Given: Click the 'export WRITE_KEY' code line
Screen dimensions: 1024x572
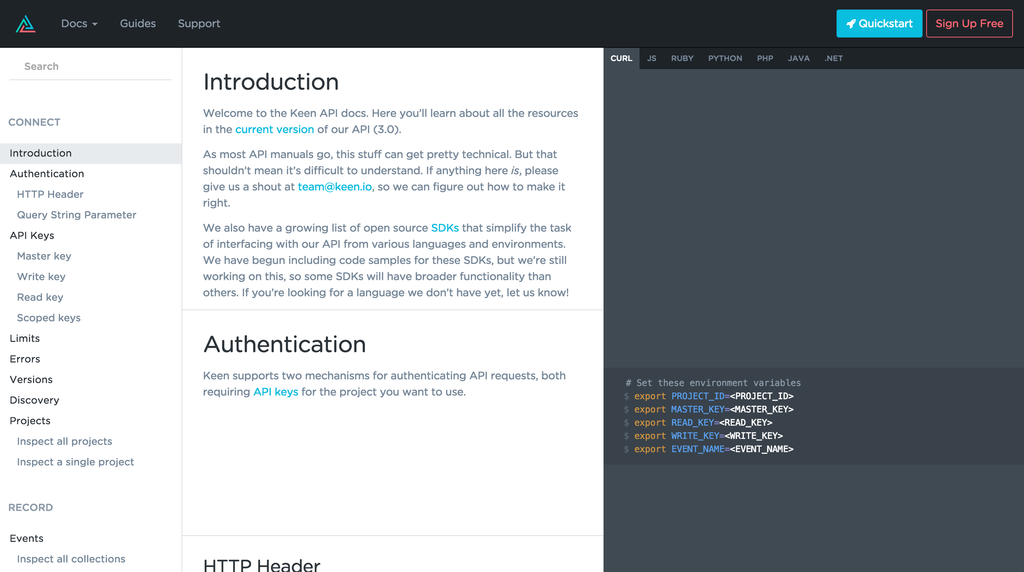Looking at the screenshot, I should 703,436.
